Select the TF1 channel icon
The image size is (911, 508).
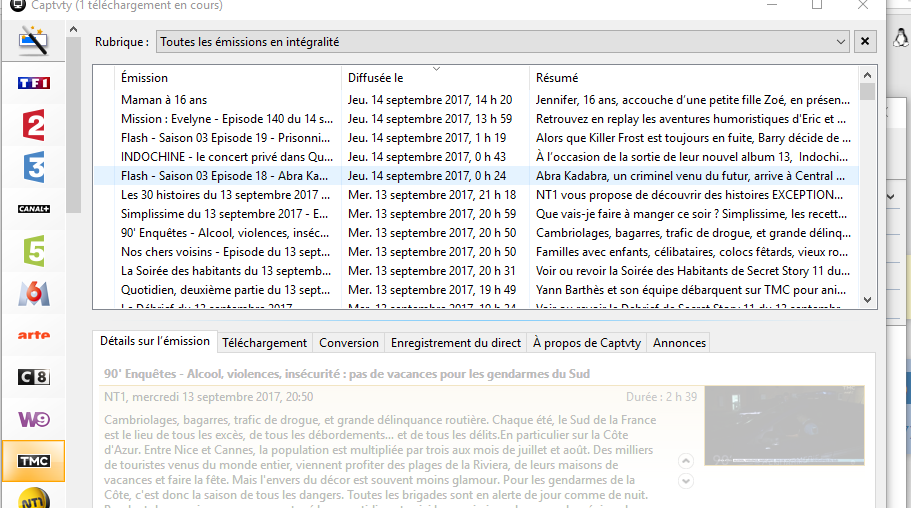(34, 83)
